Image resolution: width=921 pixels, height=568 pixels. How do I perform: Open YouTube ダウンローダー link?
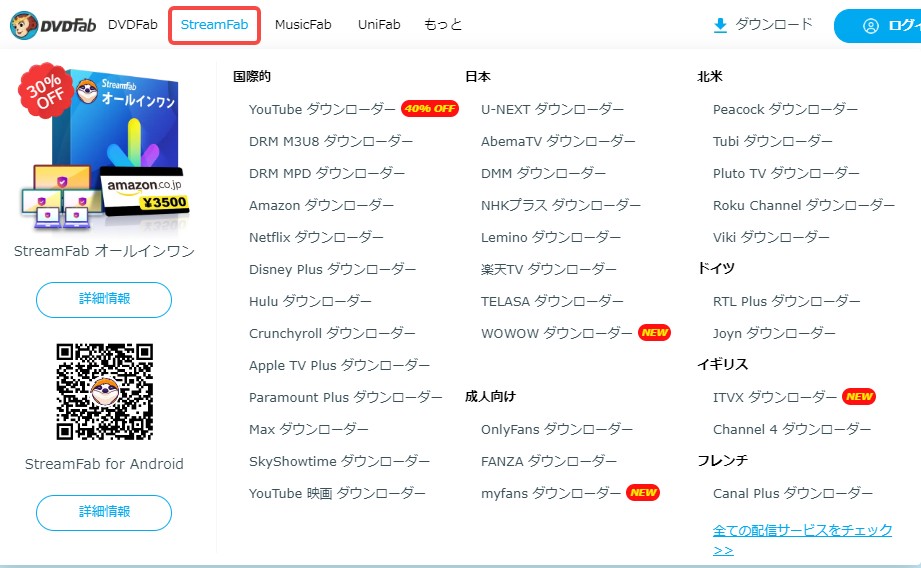(322, 109)
